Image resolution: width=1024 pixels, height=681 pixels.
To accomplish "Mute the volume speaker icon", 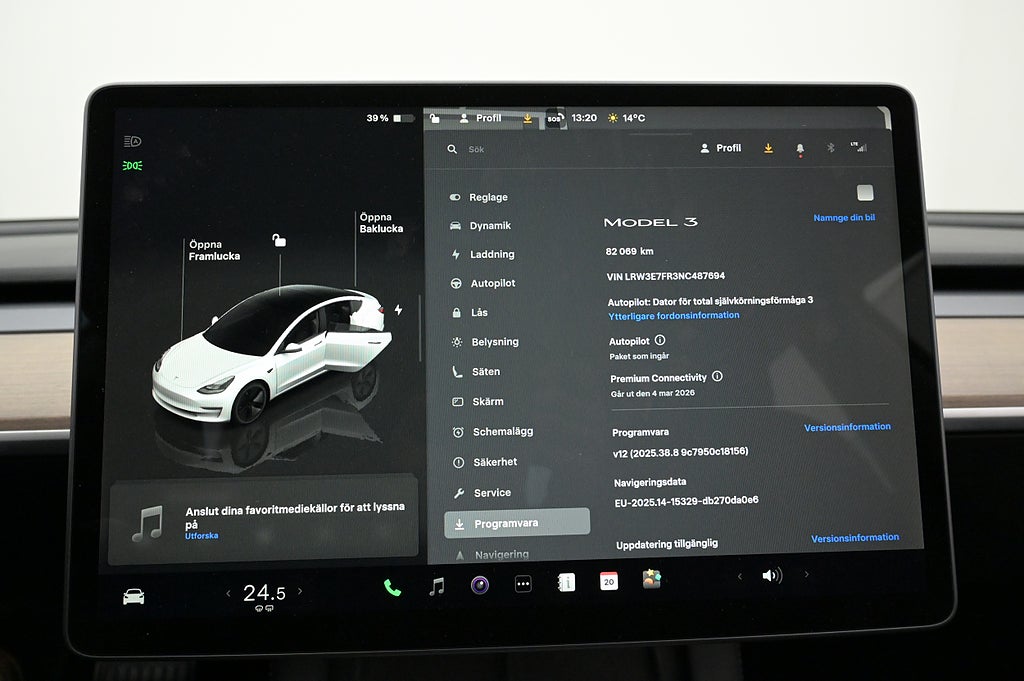I will pos(771,575).
